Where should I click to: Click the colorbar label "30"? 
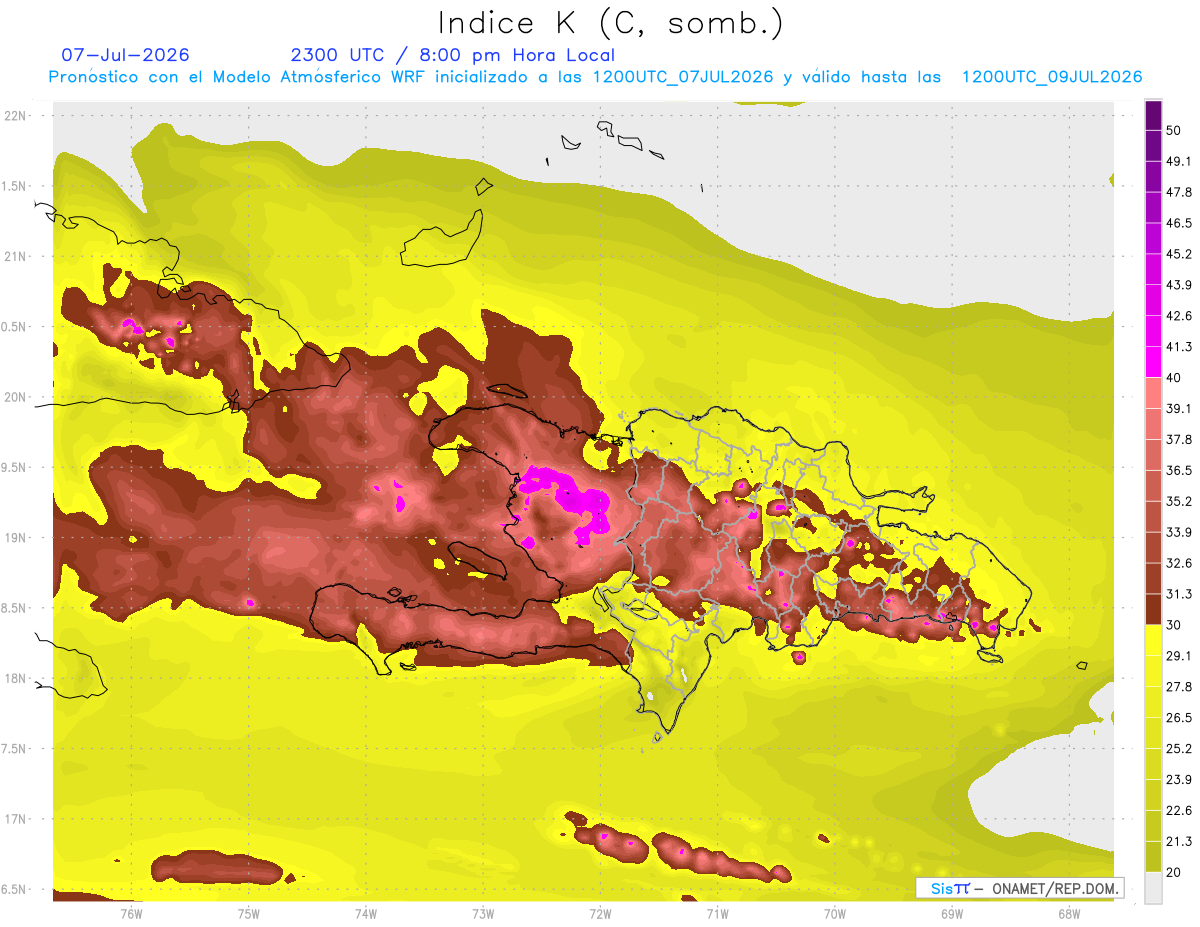pyautogui.click(x=1174, y=625)
